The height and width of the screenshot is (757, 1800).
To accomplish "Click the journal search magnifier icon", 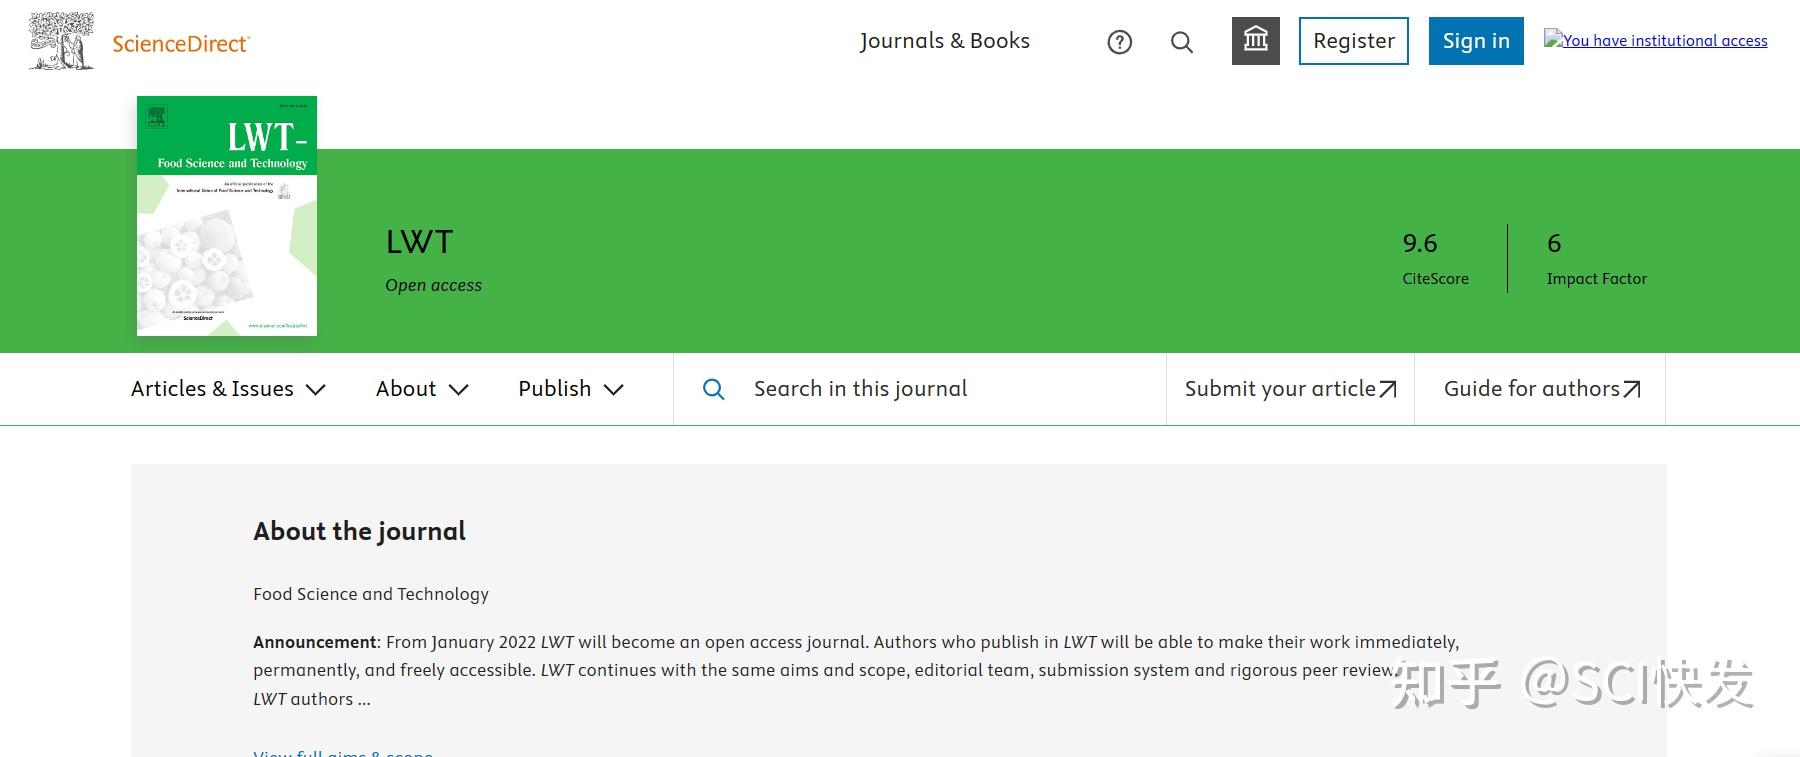I will pyautogui.click(x=714, y=389).
